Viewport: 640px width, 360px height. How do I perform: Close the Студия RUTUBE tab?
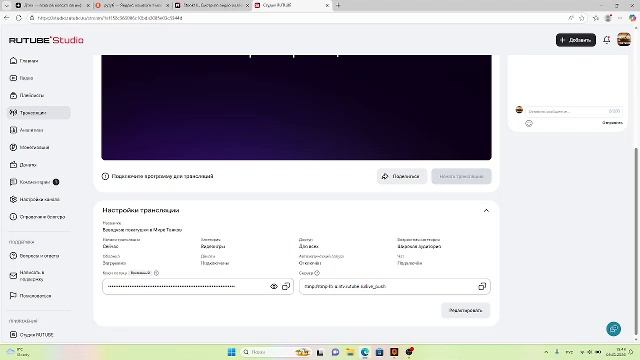pos(327,5)
